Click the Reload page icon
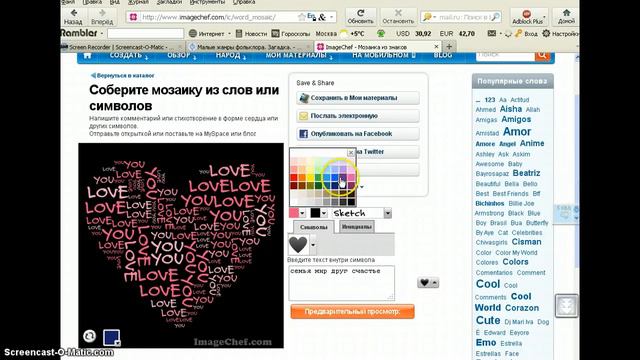The height and width of the screenshot is (360, 640). [360, 13]
